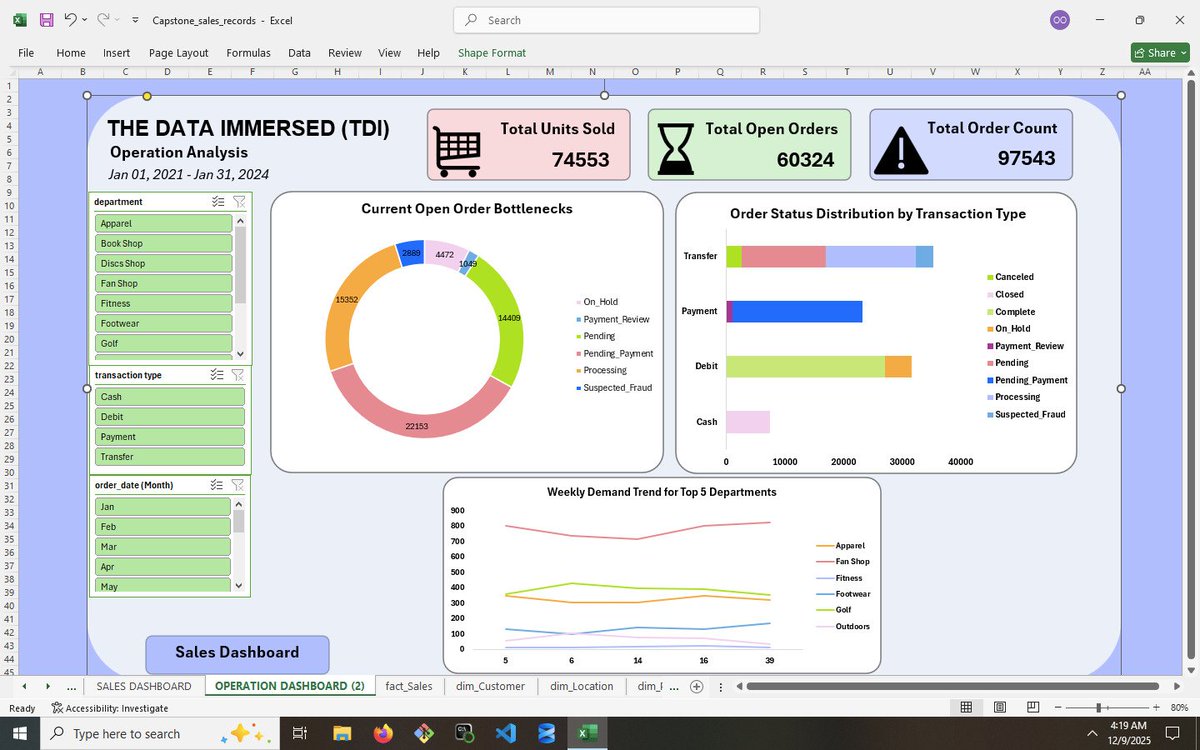The height and width of the screenshot is (750, 1200).
Task: Select Fitness slicer item
Action: [x=164, y=303]
